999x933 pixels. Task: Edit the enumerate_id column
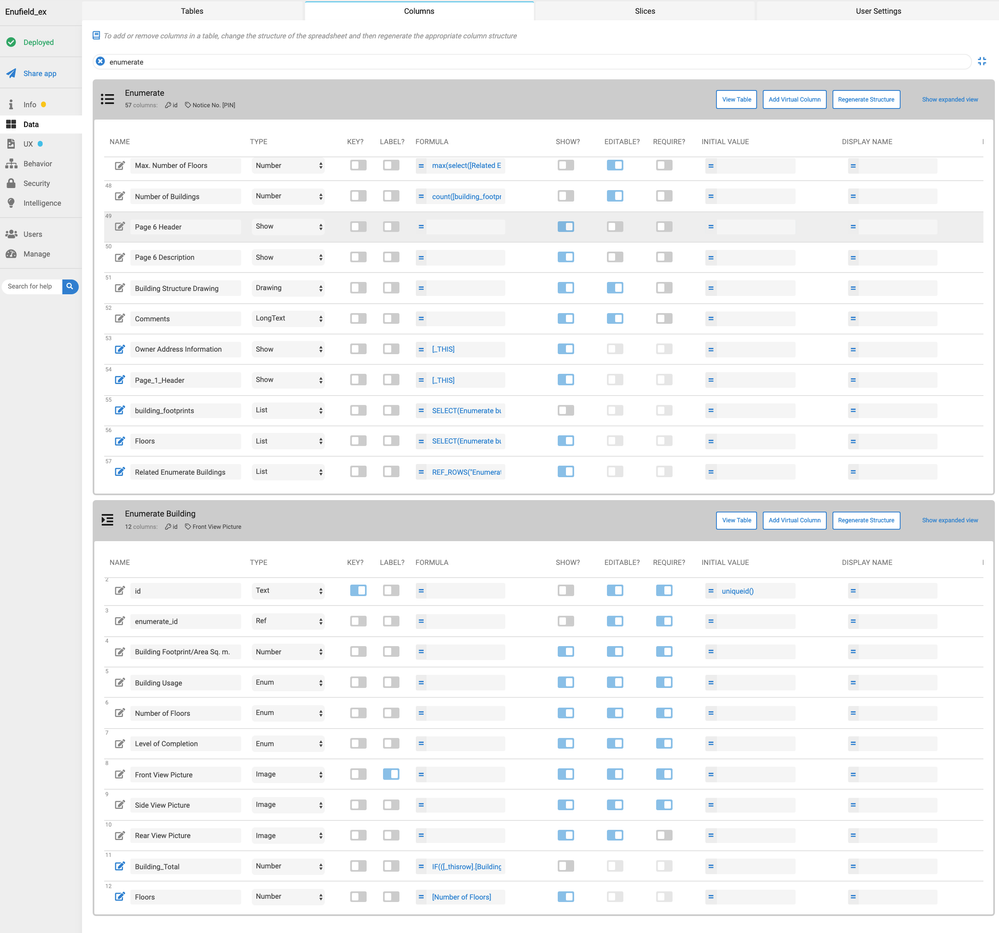tap(119, 621)
